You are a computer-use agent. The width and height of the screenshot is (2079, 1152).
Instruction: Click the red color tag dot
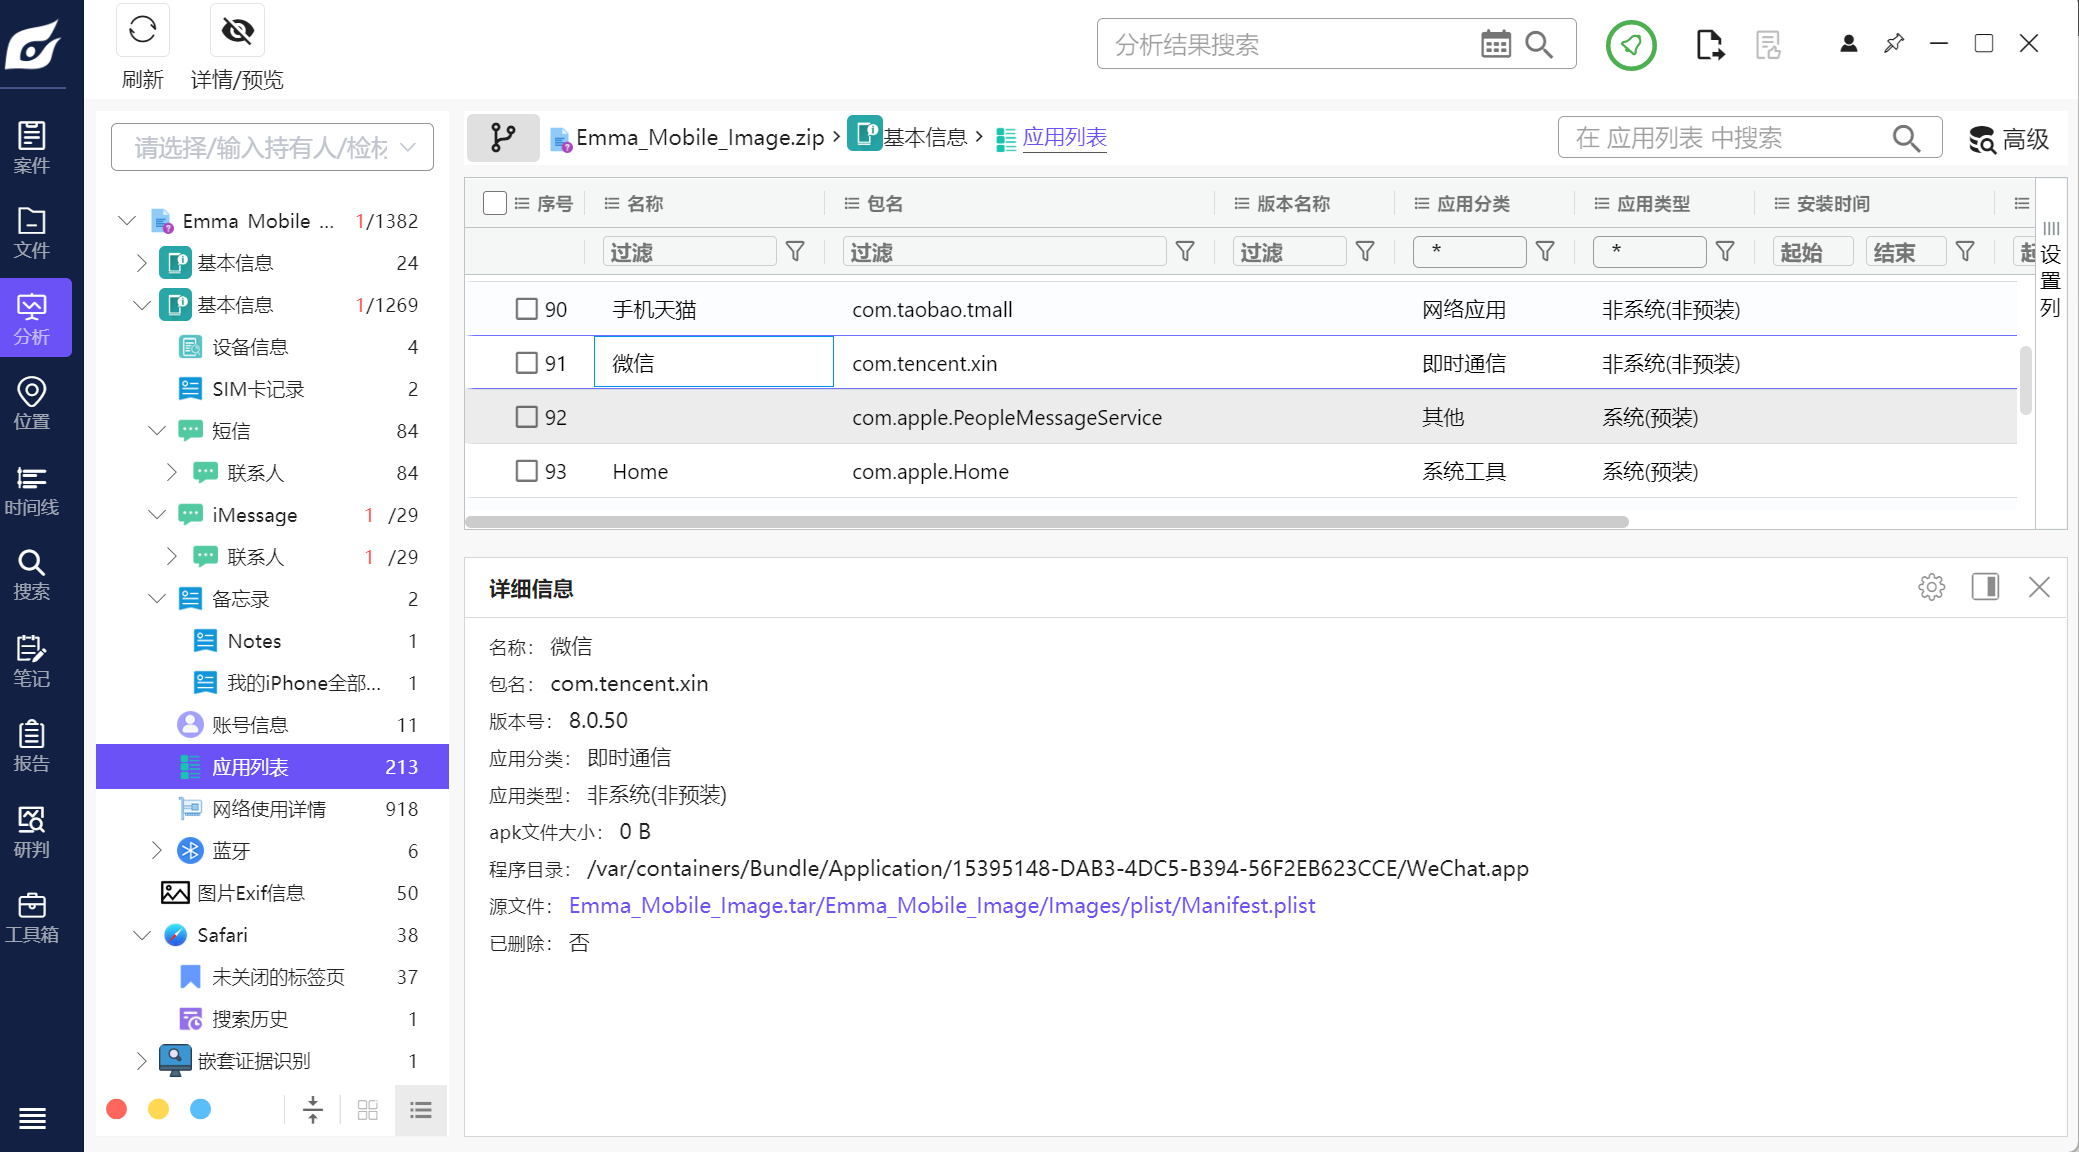click(117, 1109)
